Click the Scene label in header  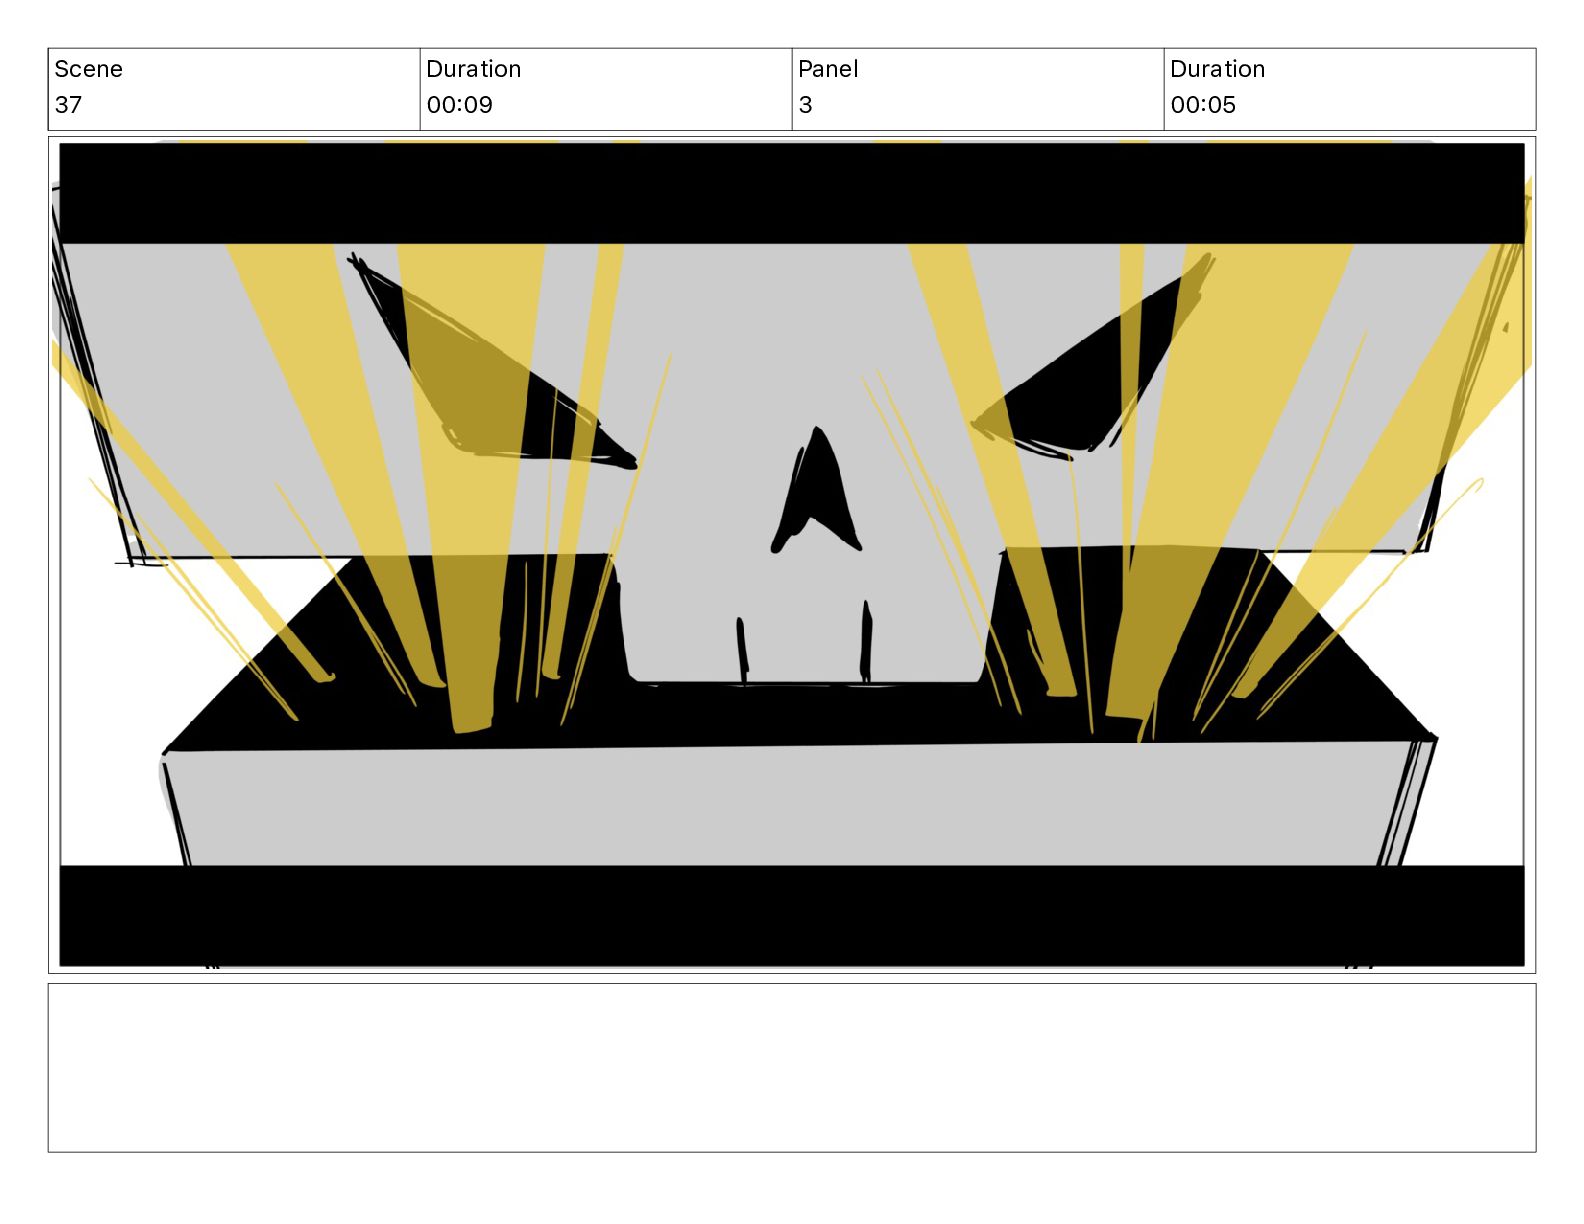(x=88, y=69)
